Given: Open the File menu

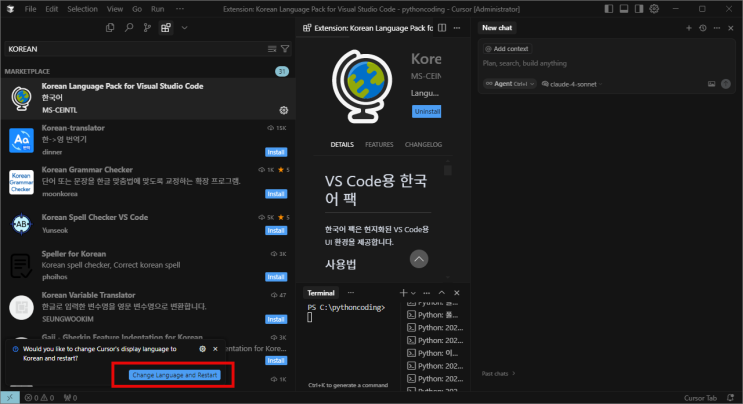Looking at the screenshot, I should tap(30, 9).
